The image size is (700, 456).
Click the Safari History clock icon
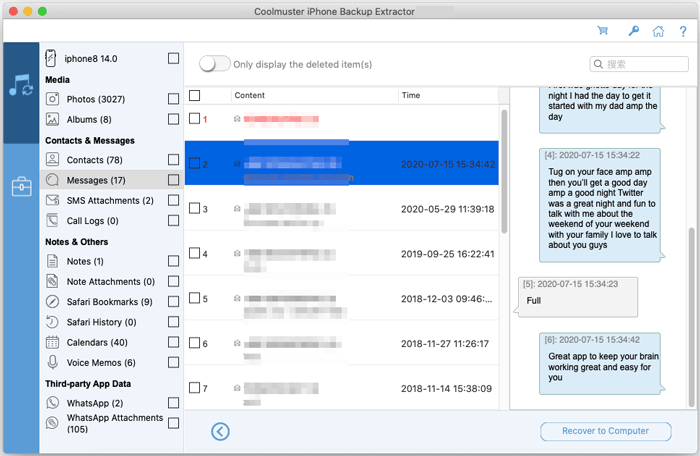tap(52, 322)
